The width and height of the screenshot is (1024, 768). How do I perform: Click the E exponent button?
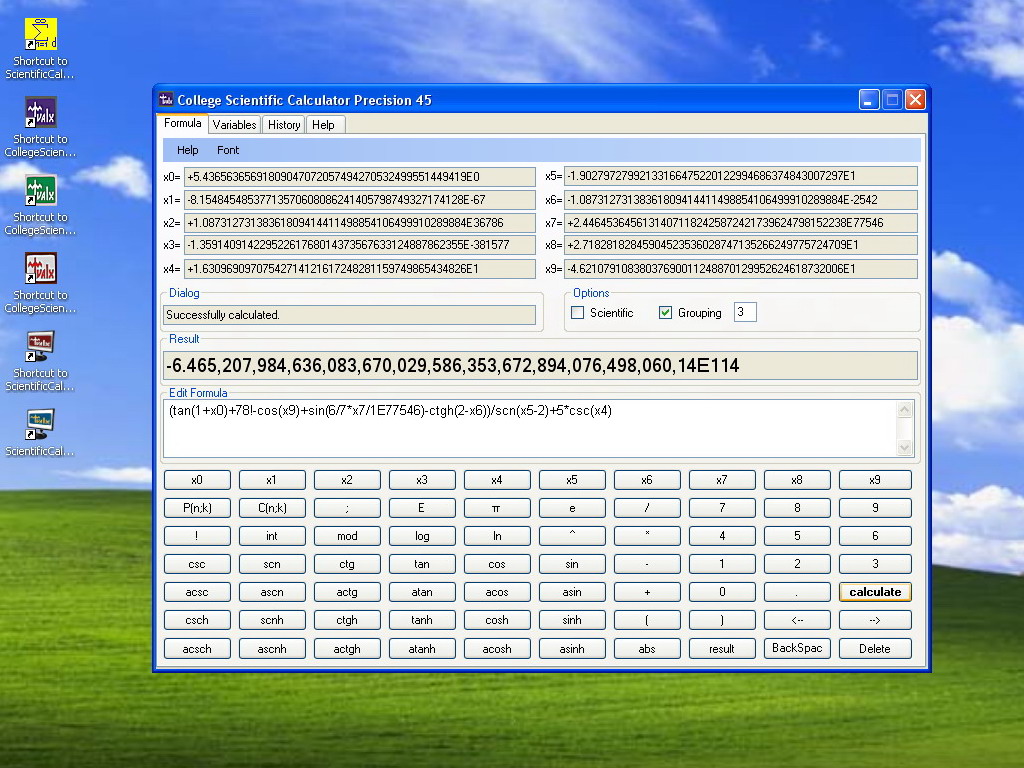[422, 507]
